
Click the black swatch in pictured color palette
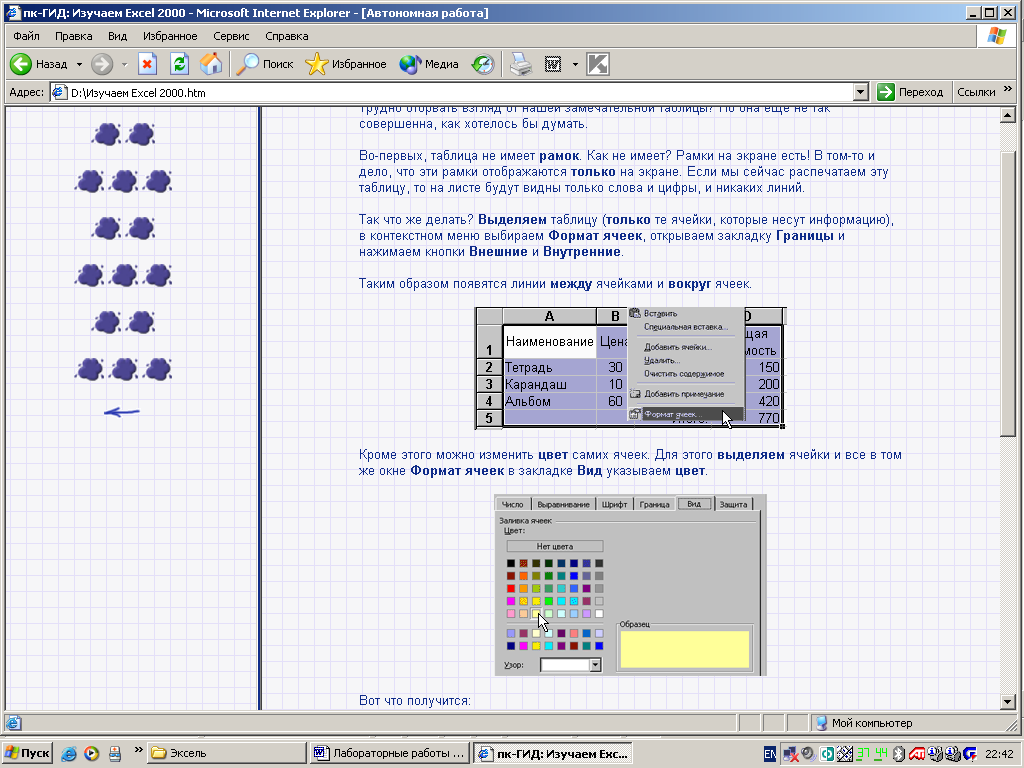coord(511,564)
